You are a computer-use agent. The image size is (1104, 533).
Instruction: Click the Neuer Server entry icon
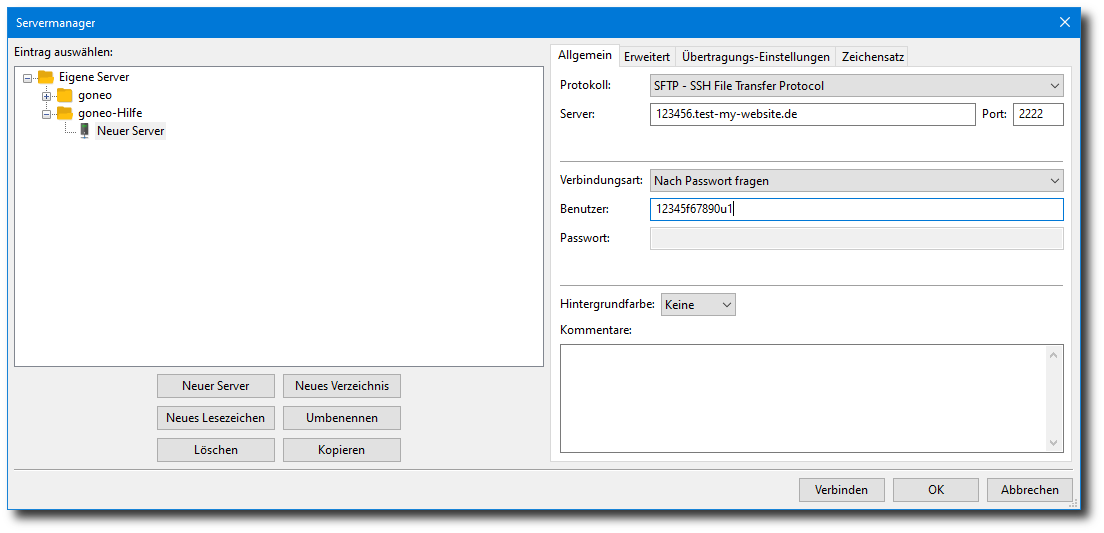[x=85, y=131]
